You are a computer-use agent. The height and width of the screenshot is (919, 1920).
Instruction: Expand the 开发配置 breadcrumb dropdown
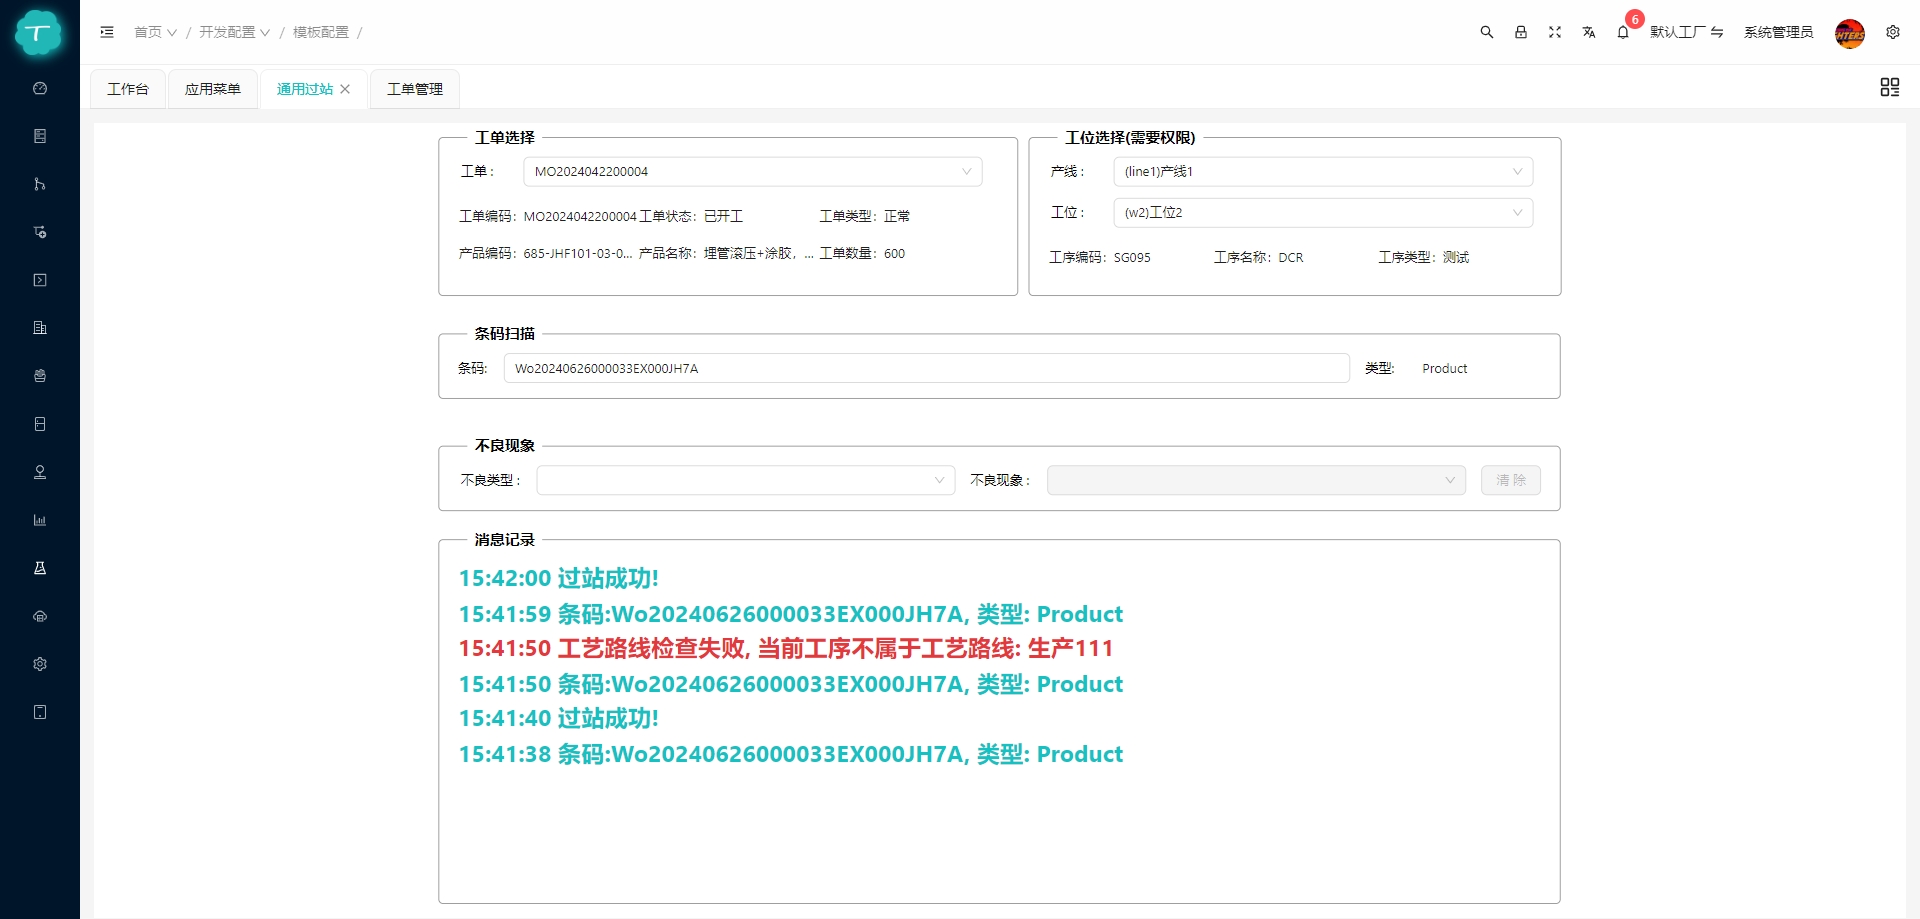[233, 32]
